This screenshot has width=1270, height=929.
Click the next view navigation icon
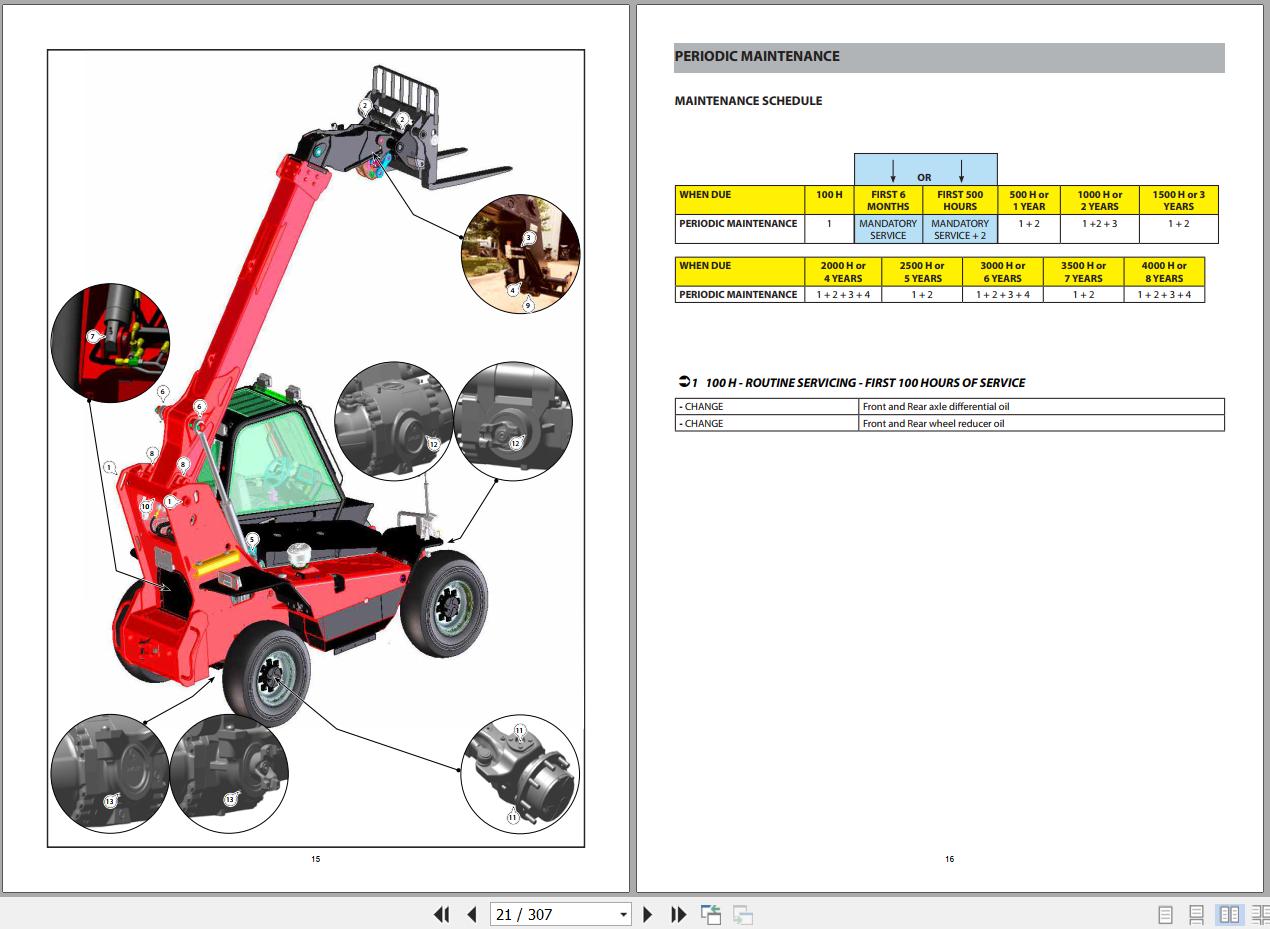[742, 914]
